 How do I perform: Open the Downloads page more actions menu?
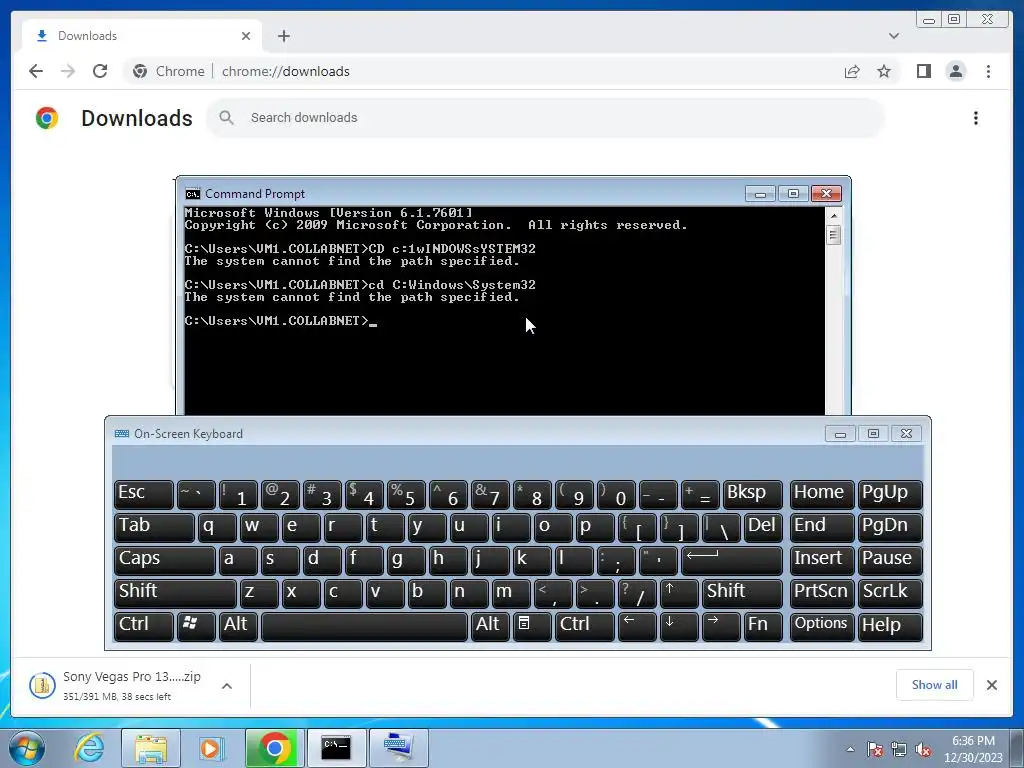976,118
